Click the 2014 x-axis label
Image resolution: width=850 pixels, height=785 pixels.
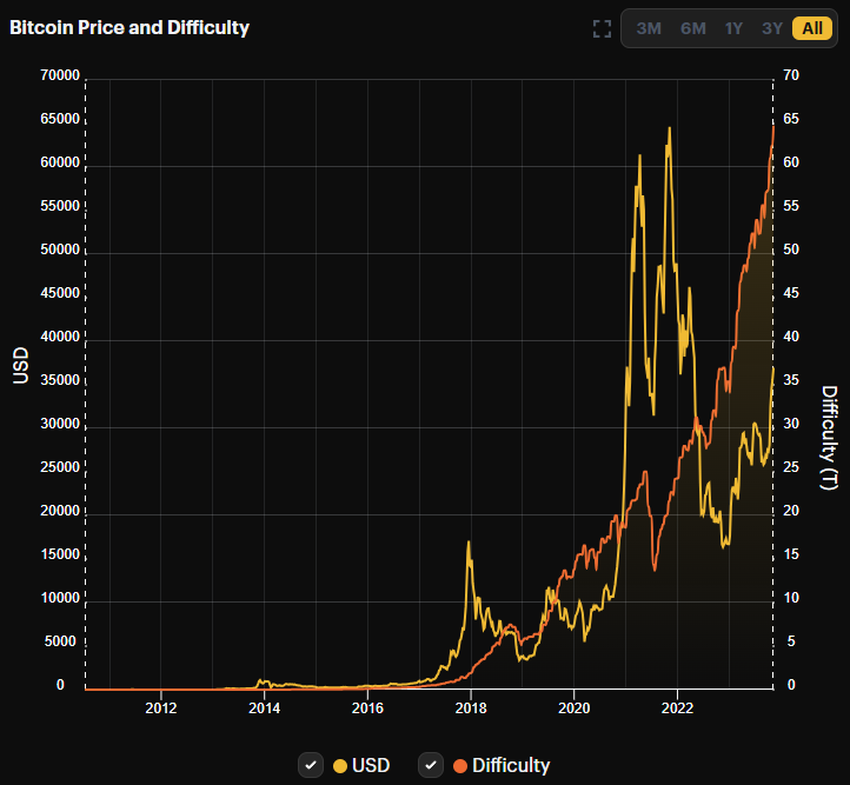point(264,708)
